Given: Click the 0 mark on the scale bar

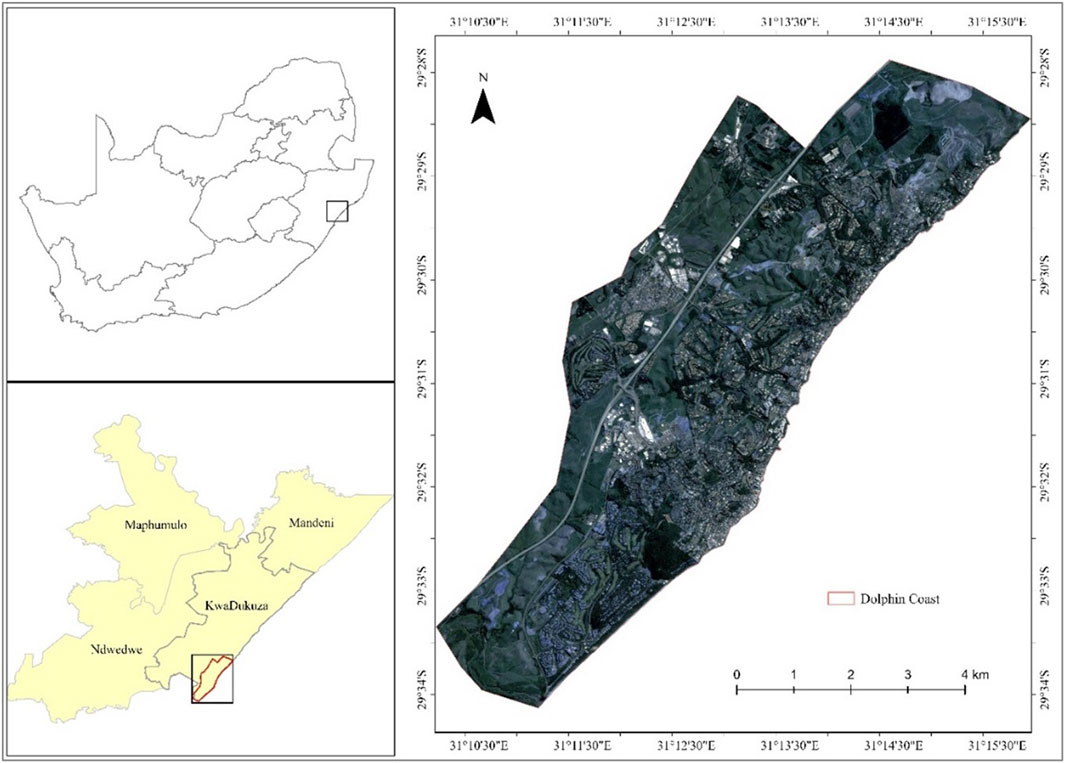Looking at the screenshot, I should 737,675.
